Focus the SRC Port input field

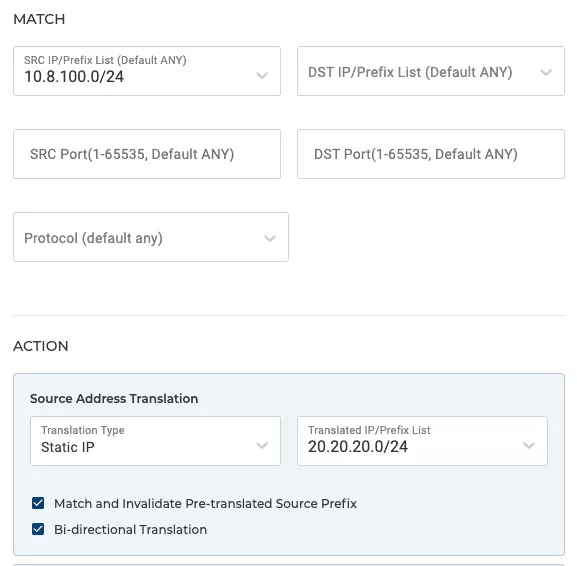[x=147, y=154]
